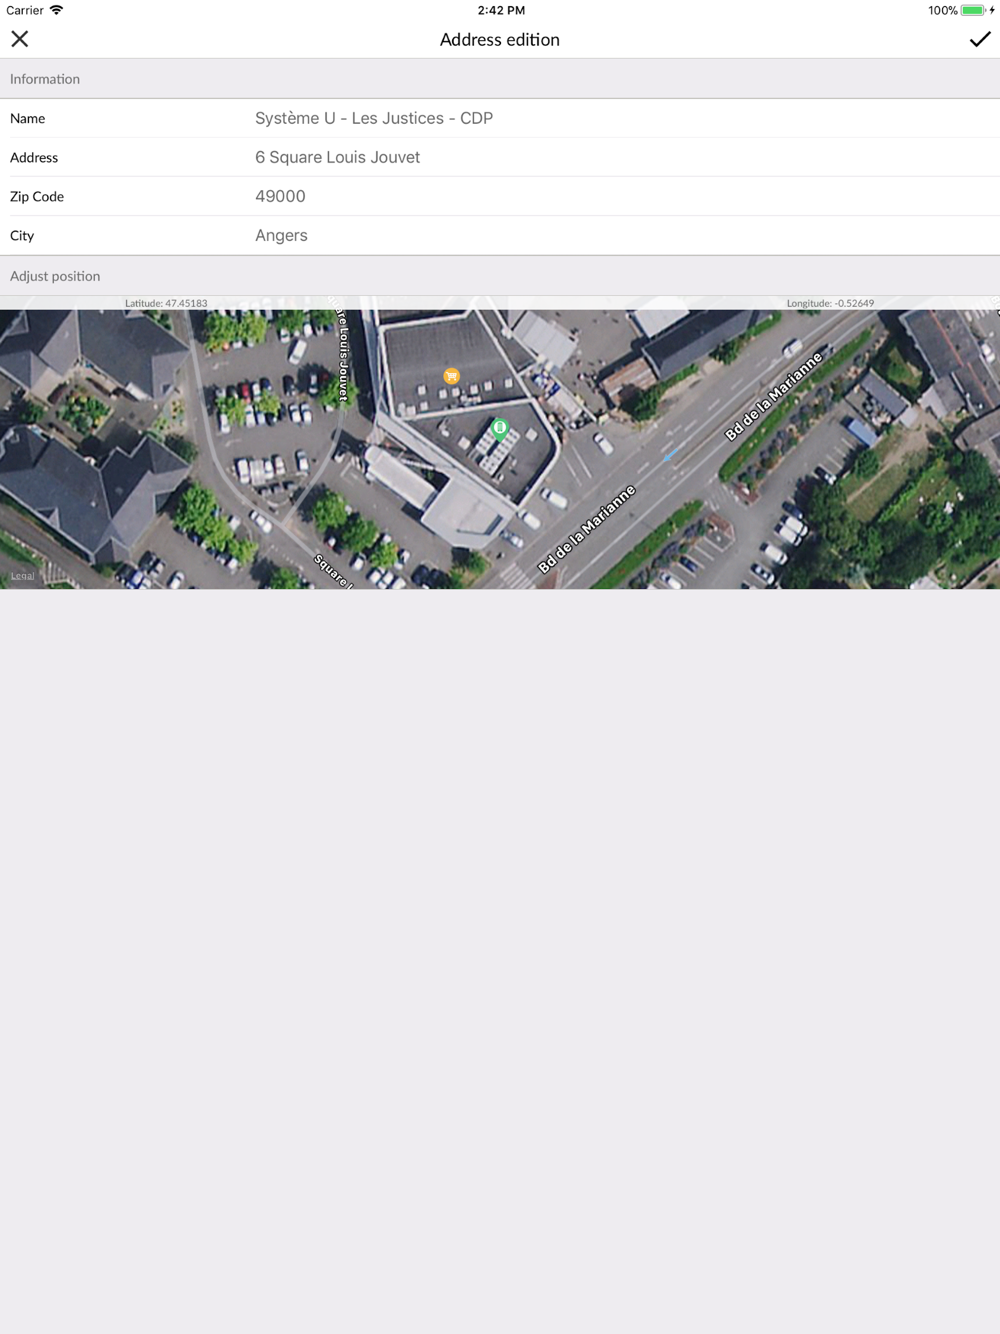
Task: Edit the Zip Code field 49000
Action: coord(280,196)
